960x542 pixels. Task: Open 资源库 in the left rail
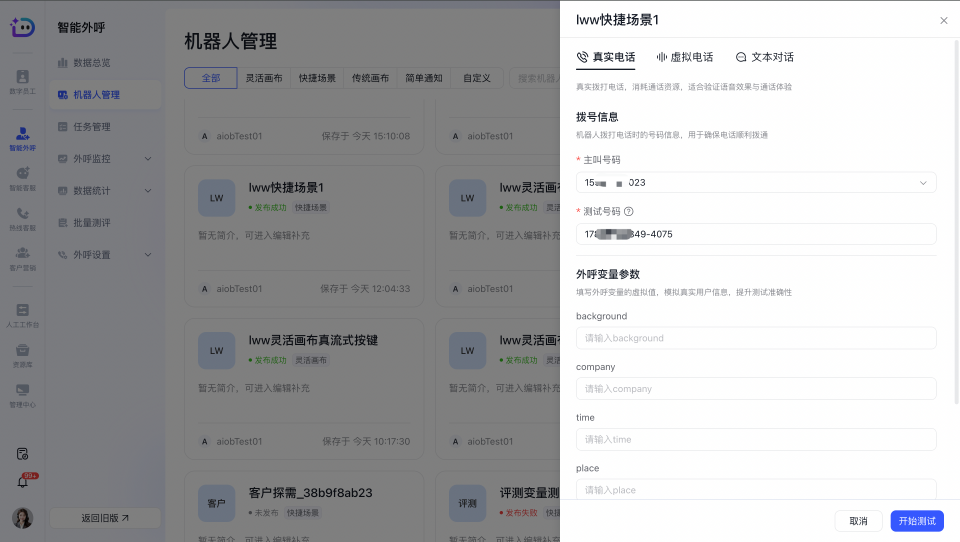[22, 356]
